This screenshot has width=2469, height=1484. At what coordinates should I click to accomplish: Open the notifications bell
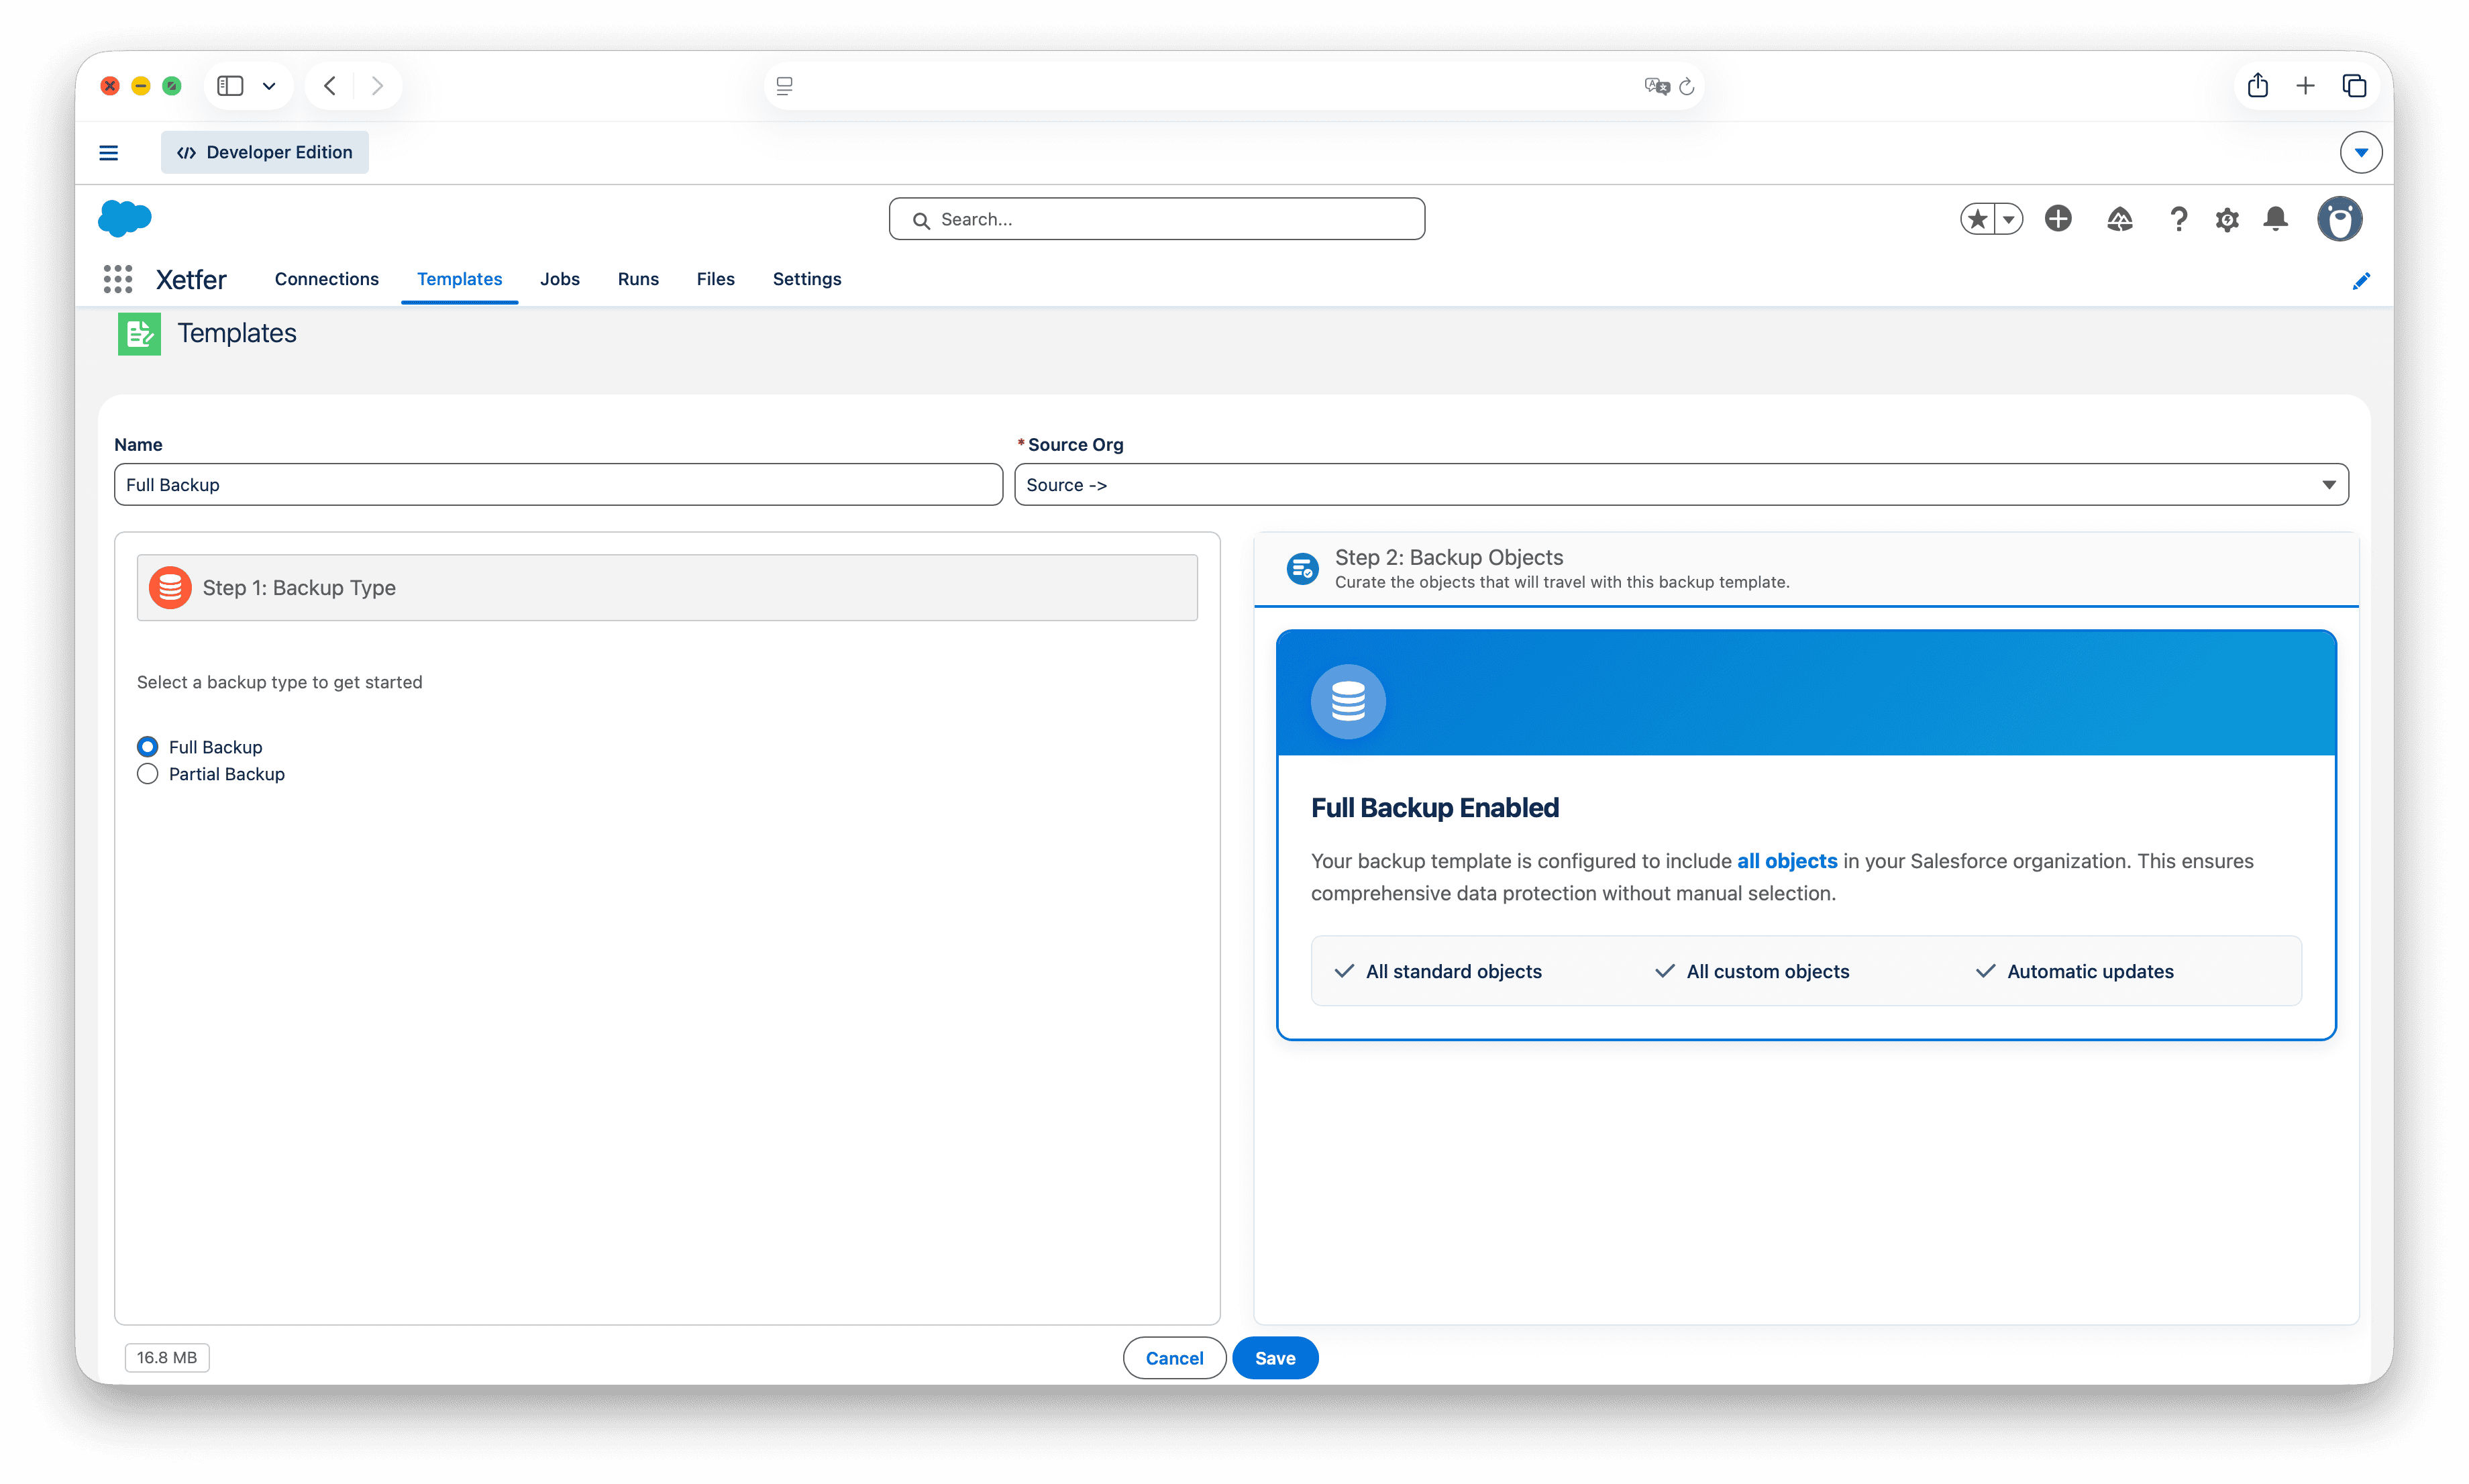pyautogui.click(x=2275, y=219)
